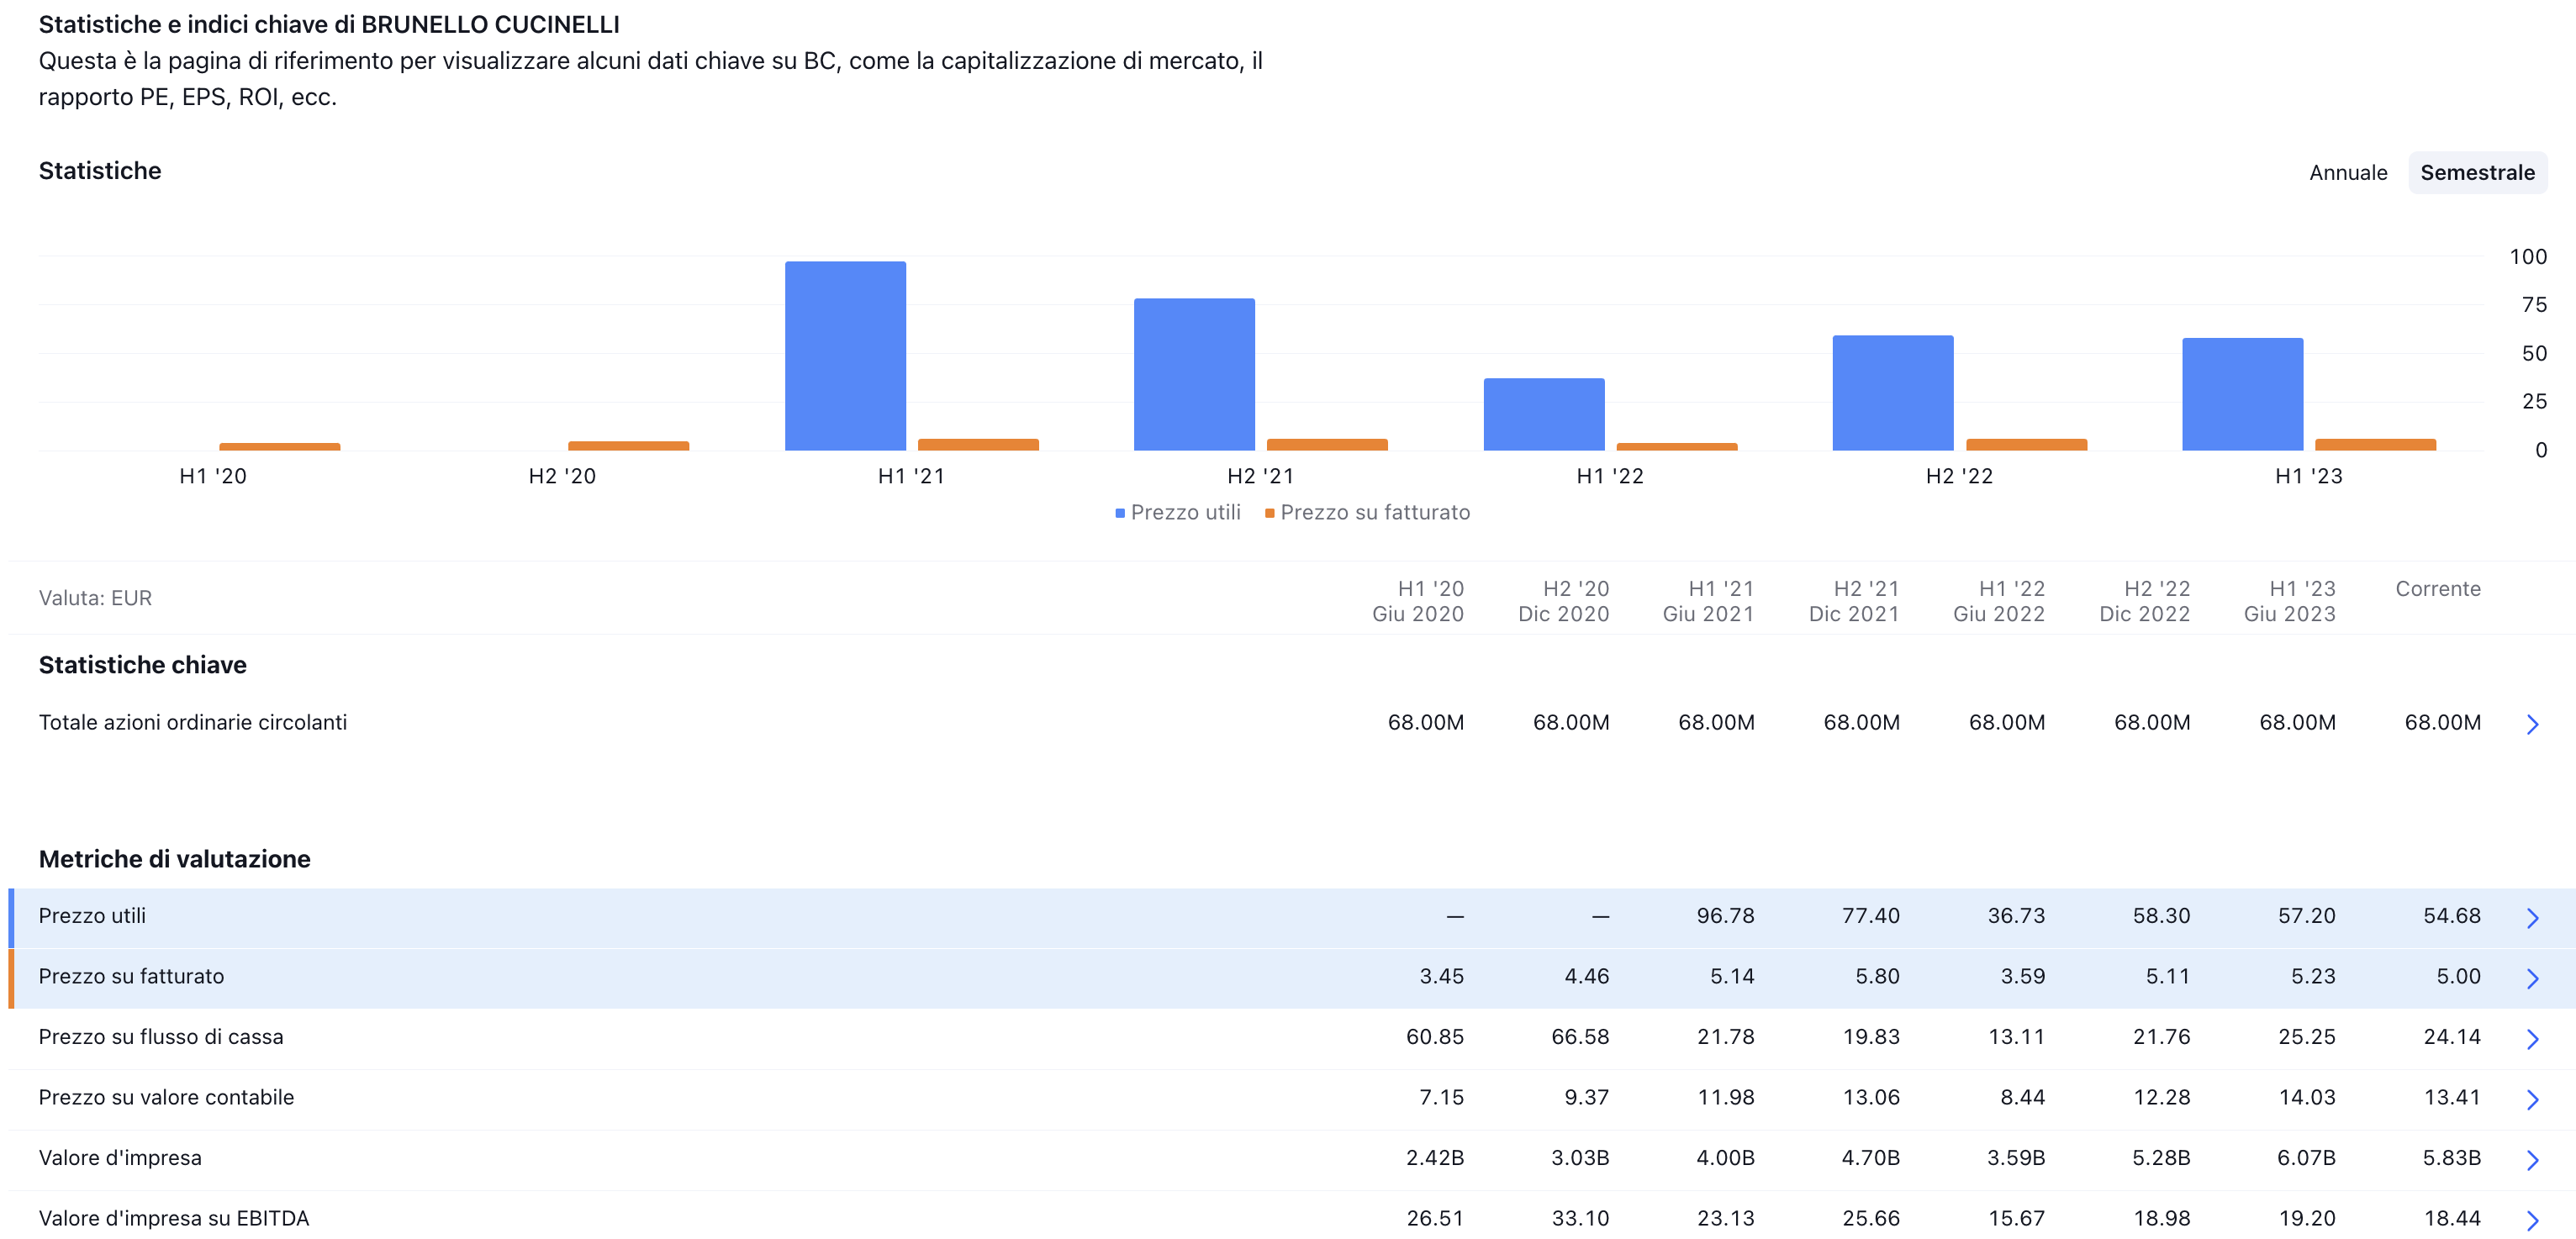Click the current Prezzo utili value 54.68
2576x1239 pixels.
[2452, 916]
